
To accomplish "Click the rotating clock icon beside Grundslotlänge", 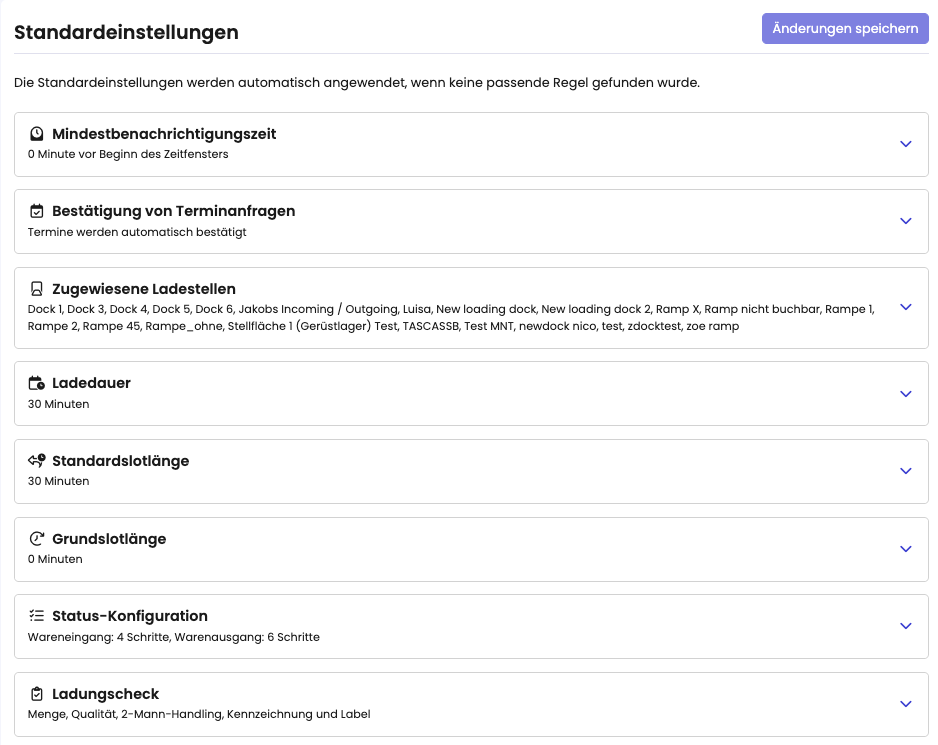I will 37,539.
